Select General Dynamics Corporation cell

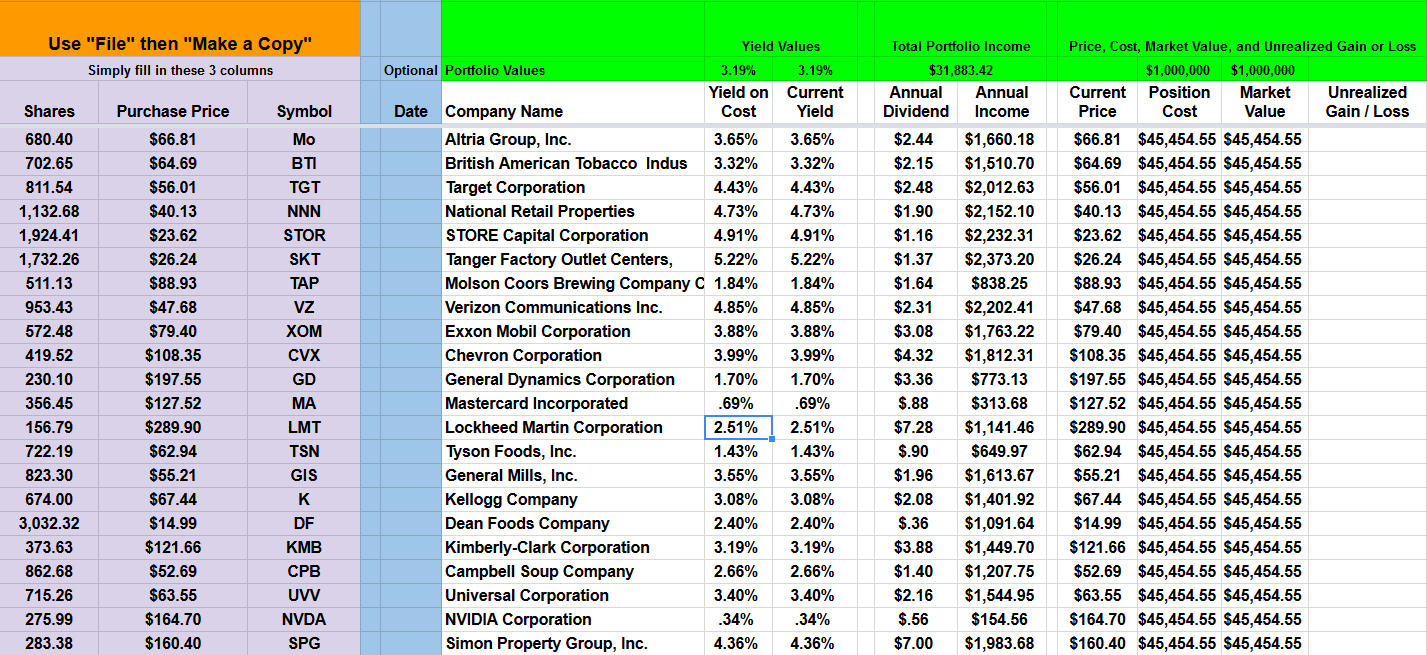(573, 379)
